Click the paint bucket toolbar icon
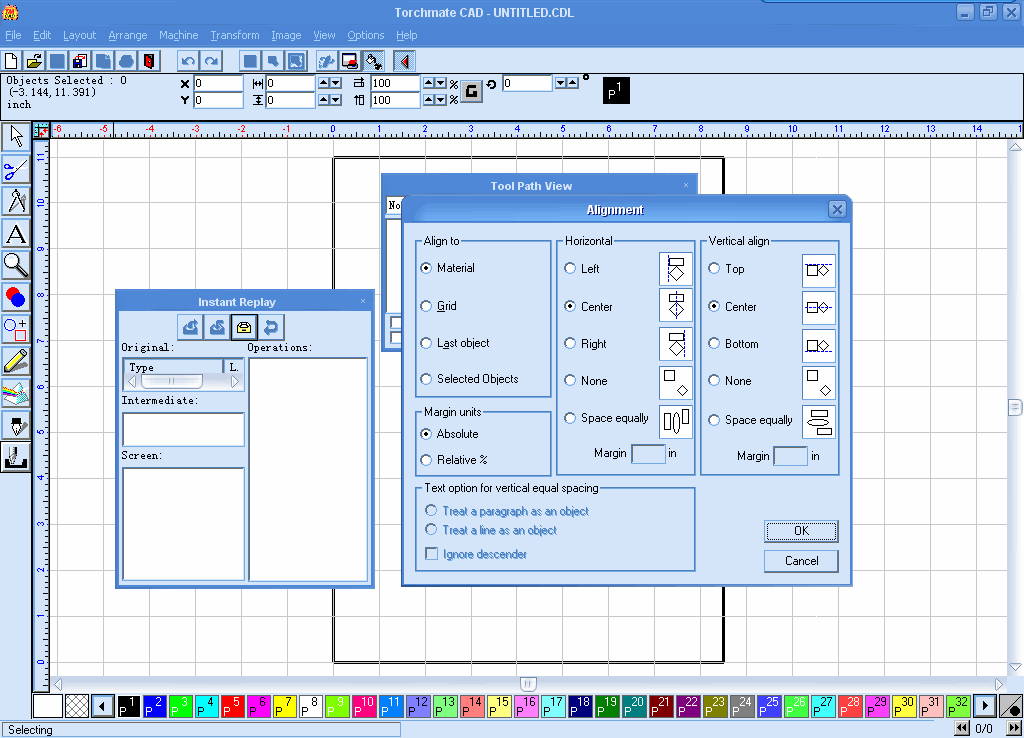The image size is (1024, 738). pos(374,61)
